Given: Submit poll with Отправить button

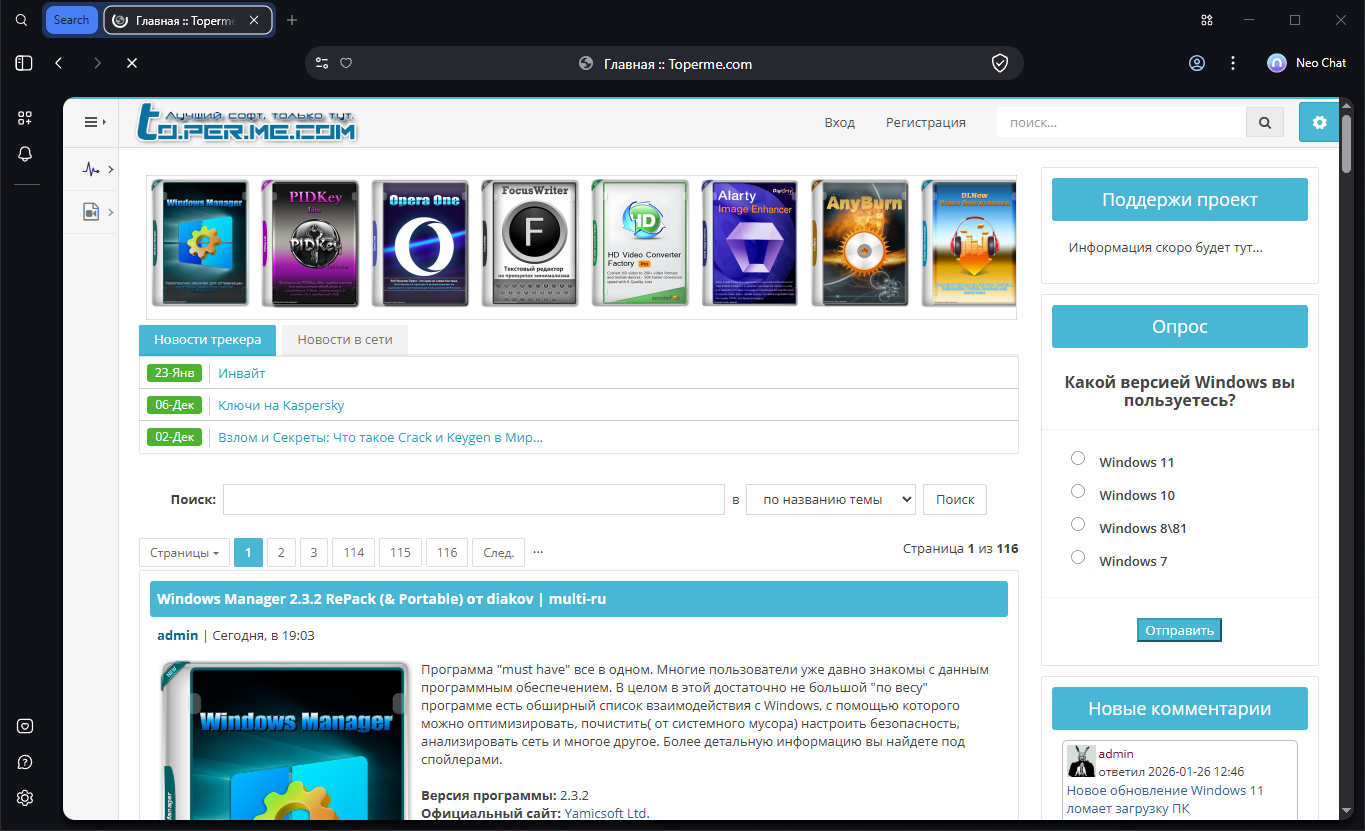Looking at the screenshot, I should click(1179, 630).
